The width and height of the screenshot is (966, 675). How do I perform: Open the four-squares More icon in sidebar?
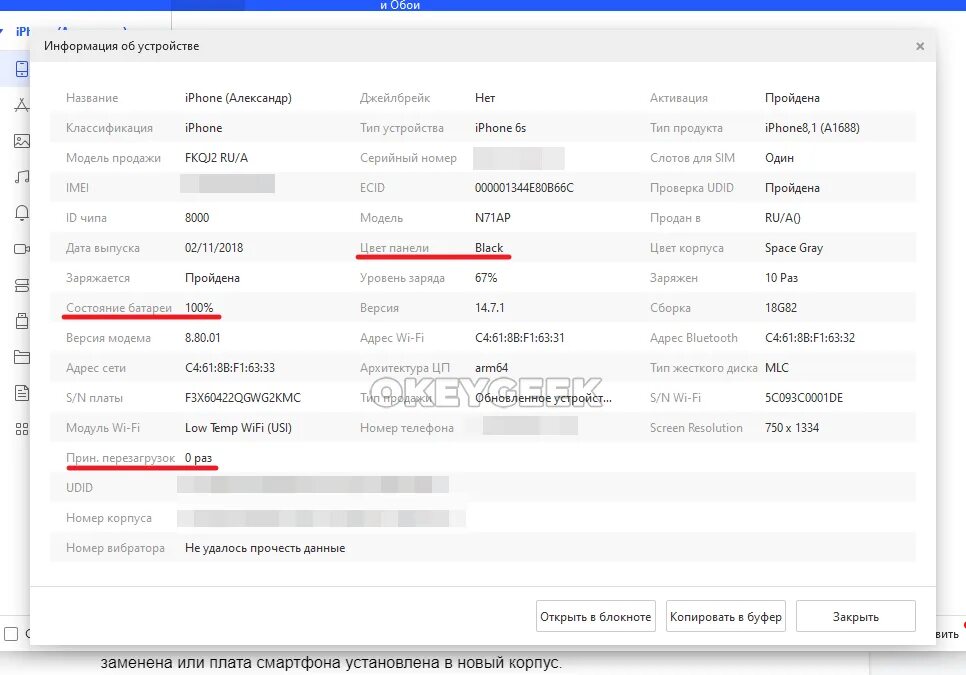pyautogui.click(x=22, y=429)
